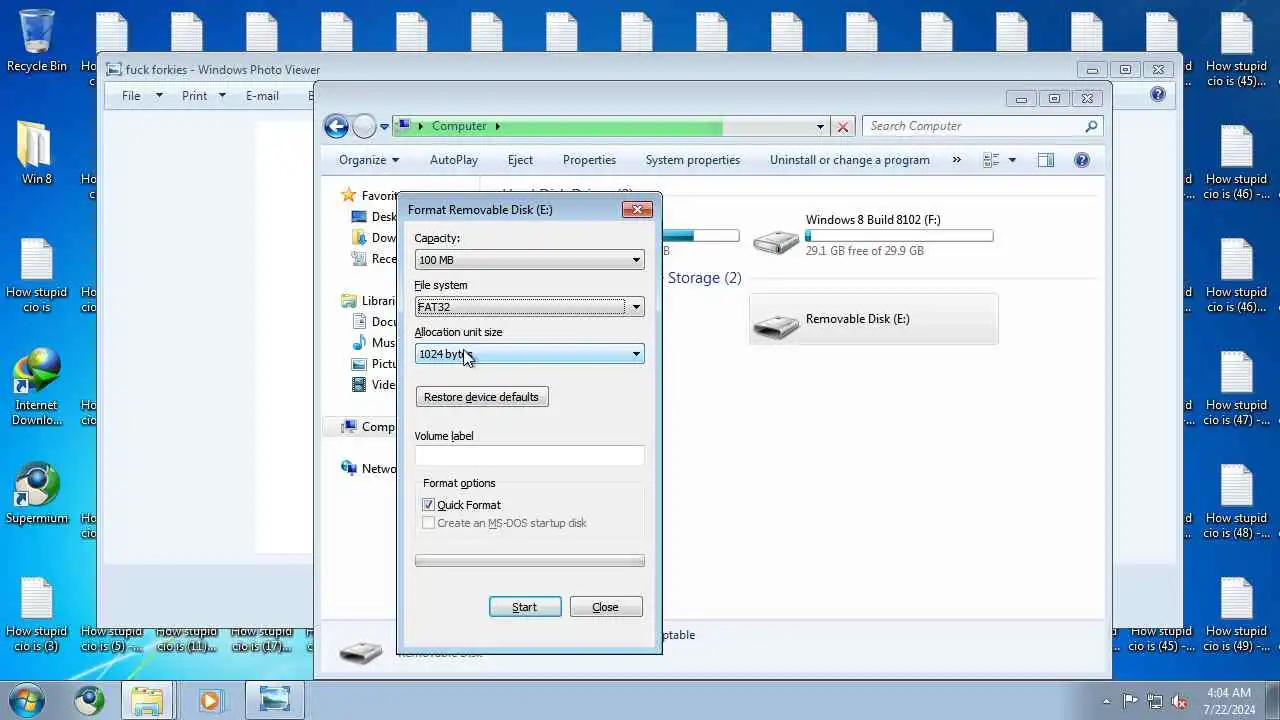Toggle the Quick Format checkbox
Image resolution: width=1280 pixels, height=720 pixels.
(428, 505)
